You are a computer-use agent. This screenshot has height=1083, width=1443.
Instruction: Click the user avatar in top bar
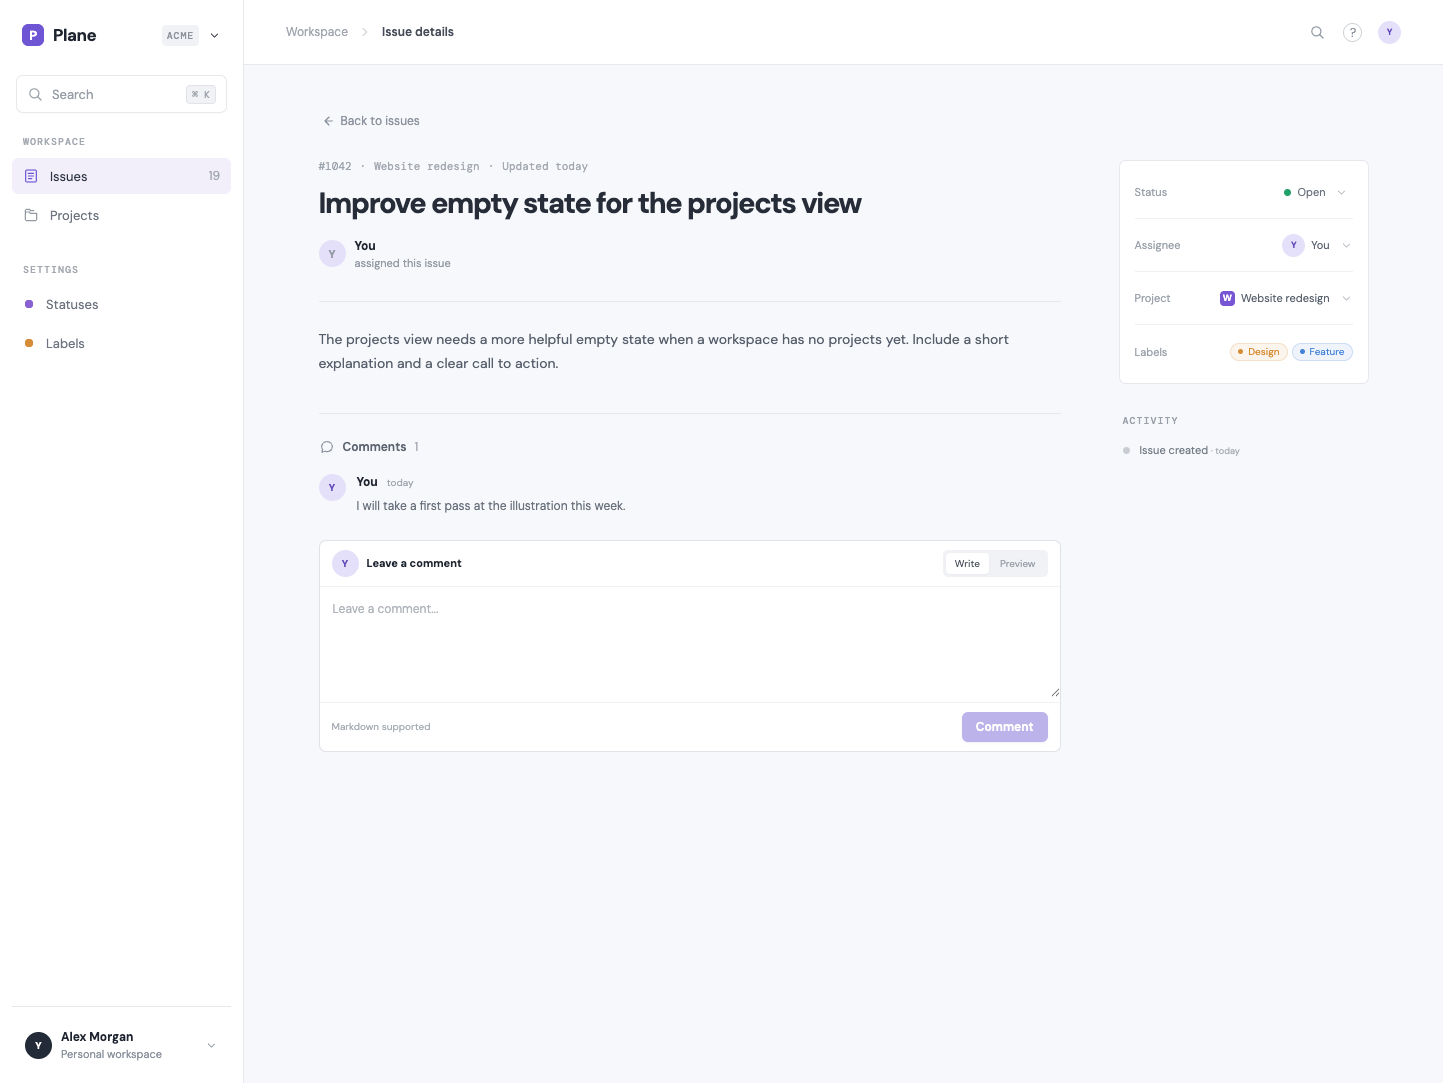[x=1389, y=32]
